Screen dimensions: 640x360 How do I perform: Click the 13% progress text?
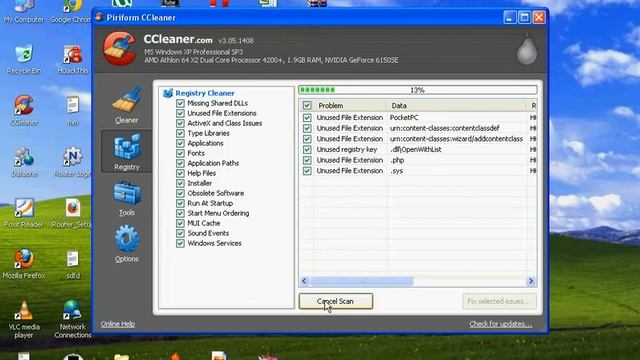pos(418,90)
